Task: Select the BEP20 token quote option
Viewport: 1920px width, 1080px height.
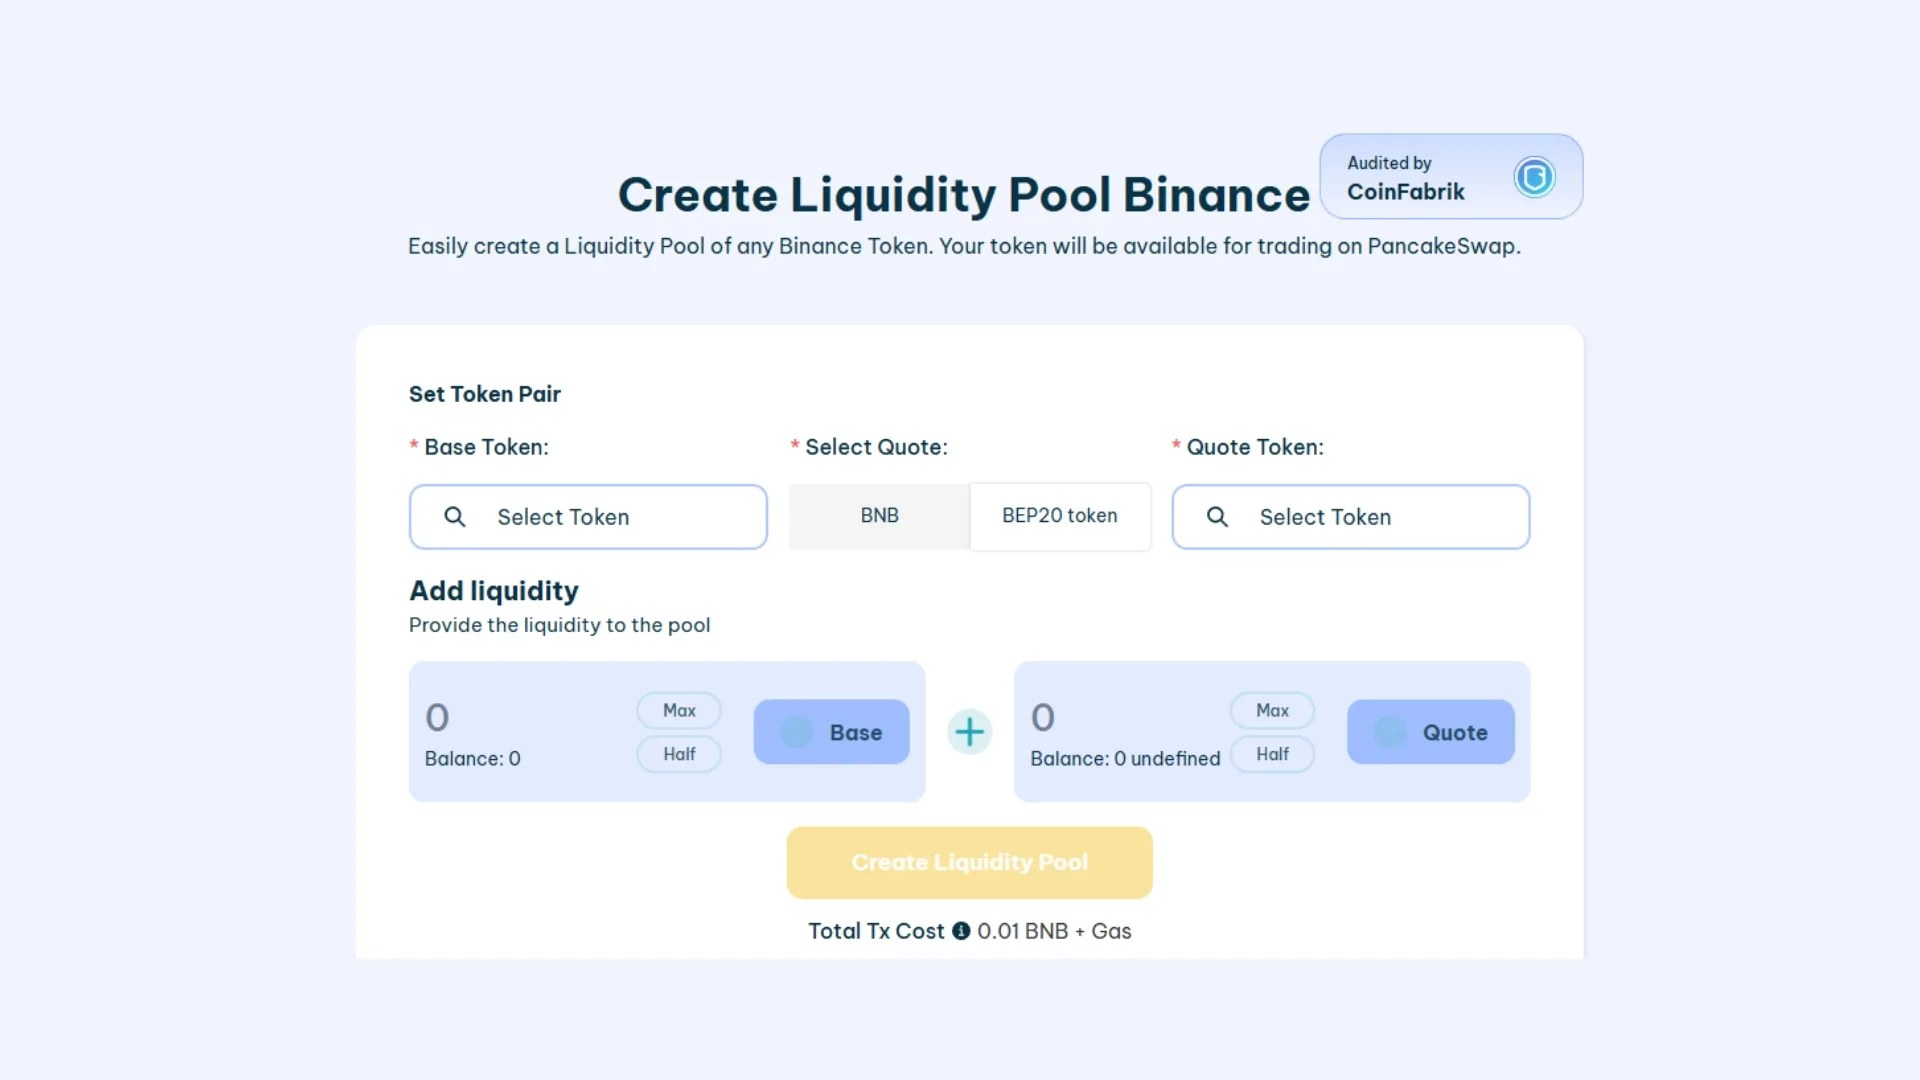Action: coord(1060,516)
